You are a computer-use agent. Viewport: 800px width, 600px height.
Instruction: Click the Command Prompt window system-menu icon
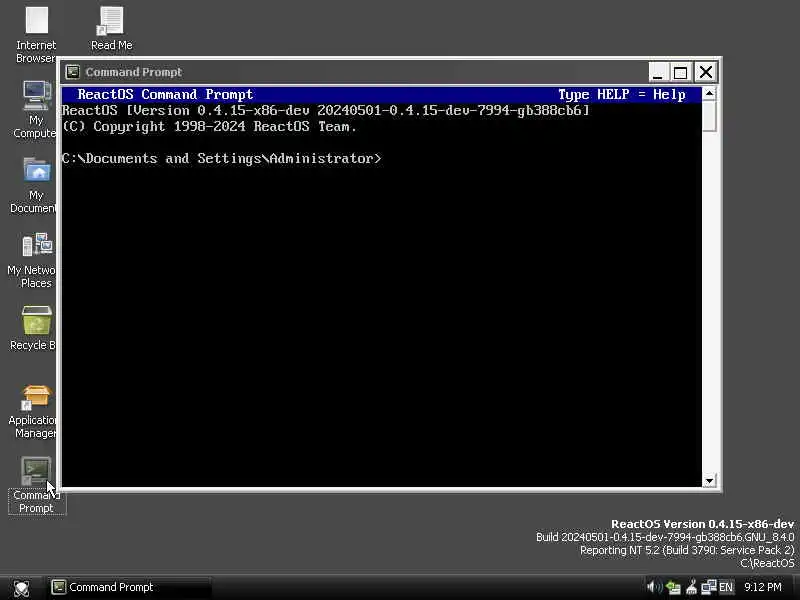point(72,72)
